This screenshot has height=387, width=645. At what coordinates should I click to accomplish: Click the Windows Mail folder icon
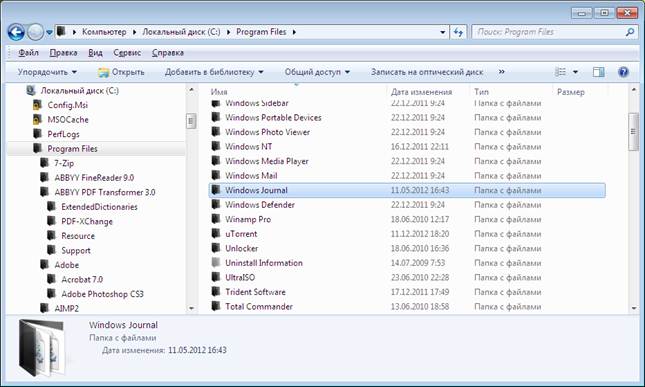[x=216, y=176]
